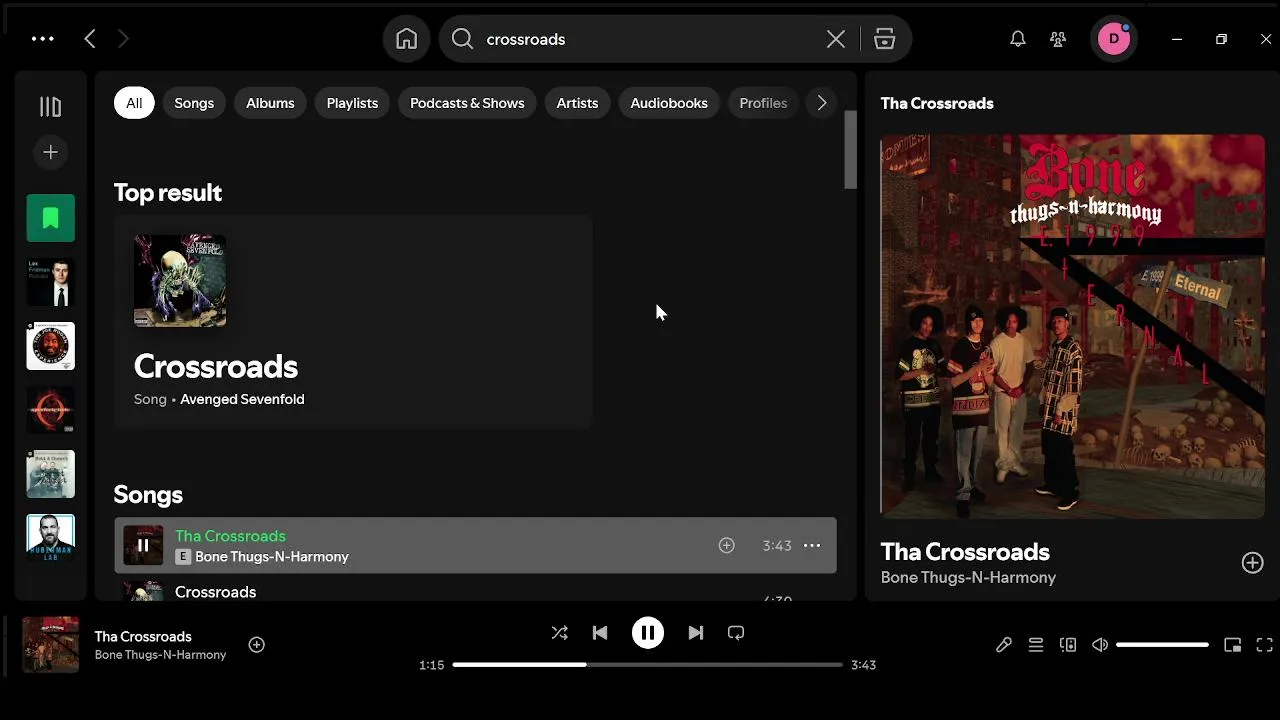Add to Liked Songs in right panel
The height and width of the screenshot is (720, 1280).
(1252, 563)
